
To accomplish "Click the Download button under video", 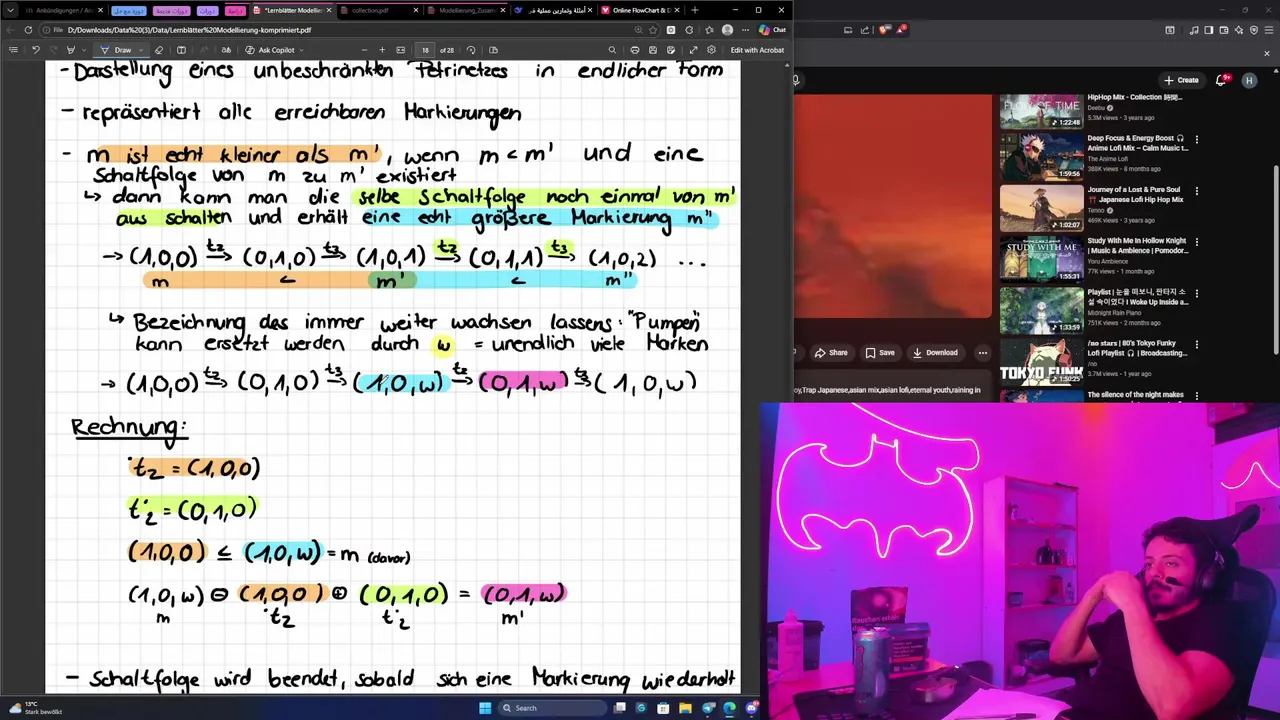I will pos(935,352).
